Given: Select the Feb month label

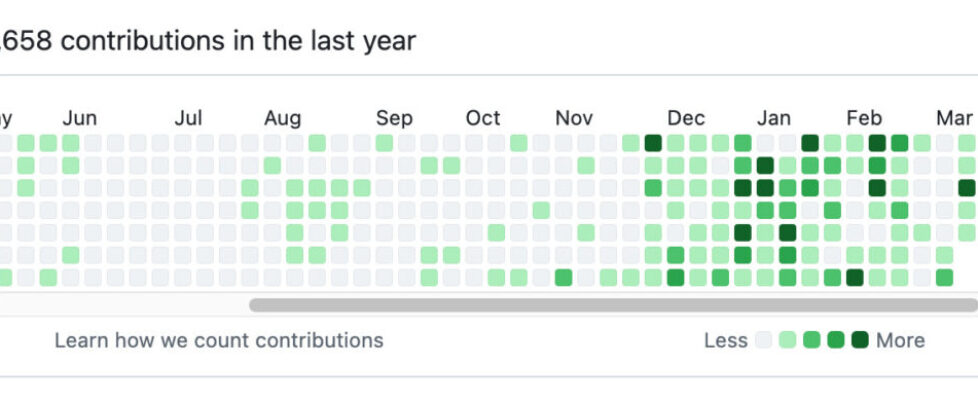Looking at the screenshot, I should [x=864, y=118].
